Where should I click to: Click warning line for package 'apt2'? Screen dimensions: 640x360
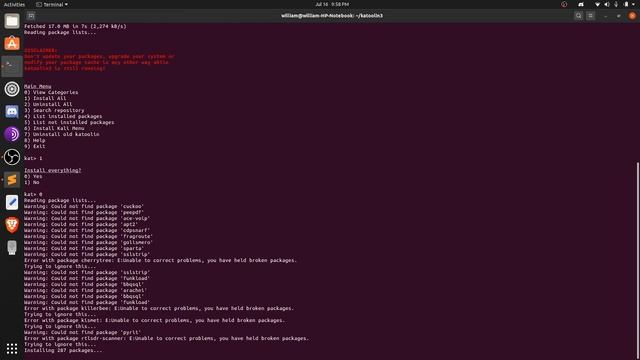tap(81, 224)
